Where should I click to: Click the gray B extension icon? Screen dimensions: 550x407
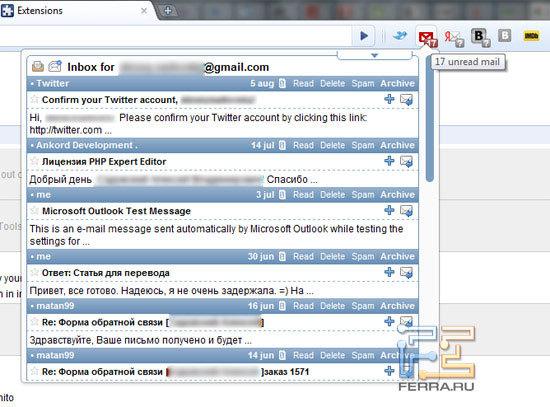pyautogui.click(x=504, y=36)
